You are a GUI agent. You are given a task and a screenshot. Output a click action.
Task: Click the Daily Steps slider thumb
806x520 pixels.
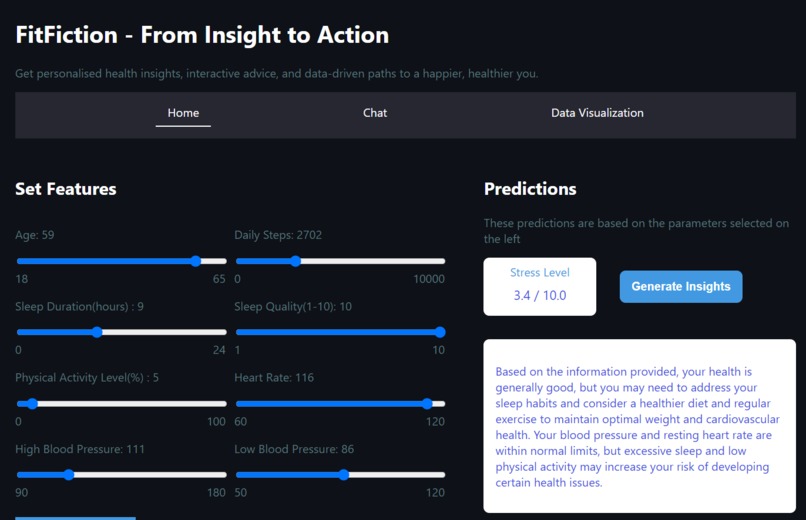tap(295, 261)
